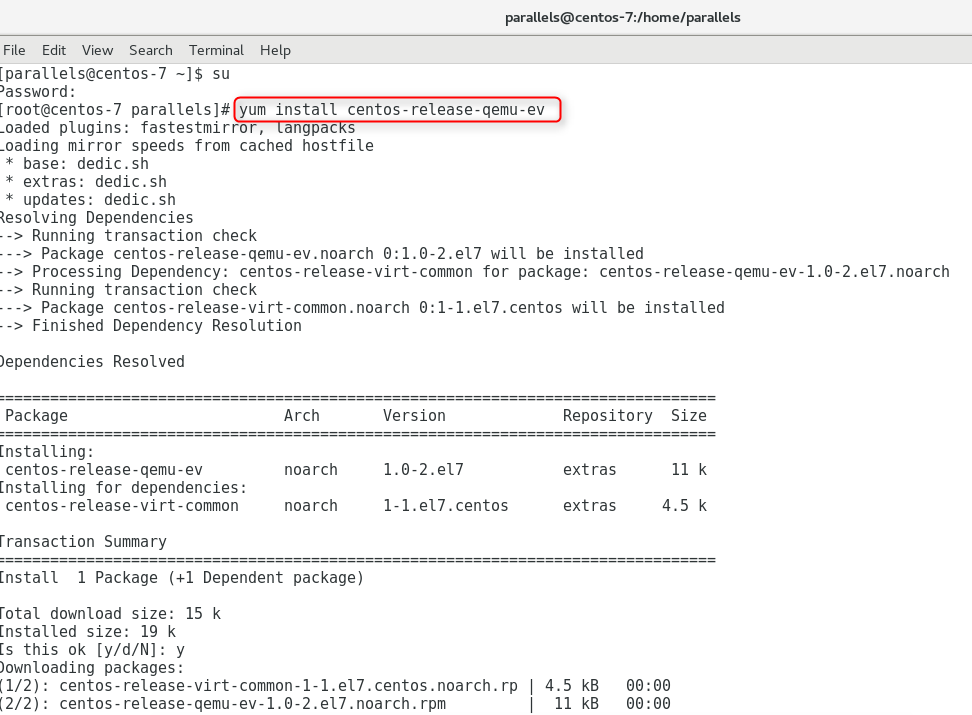Click the (1/2) centos-release-virt-common download line
The height and width of the screenshot is (715, 972).
335,685
